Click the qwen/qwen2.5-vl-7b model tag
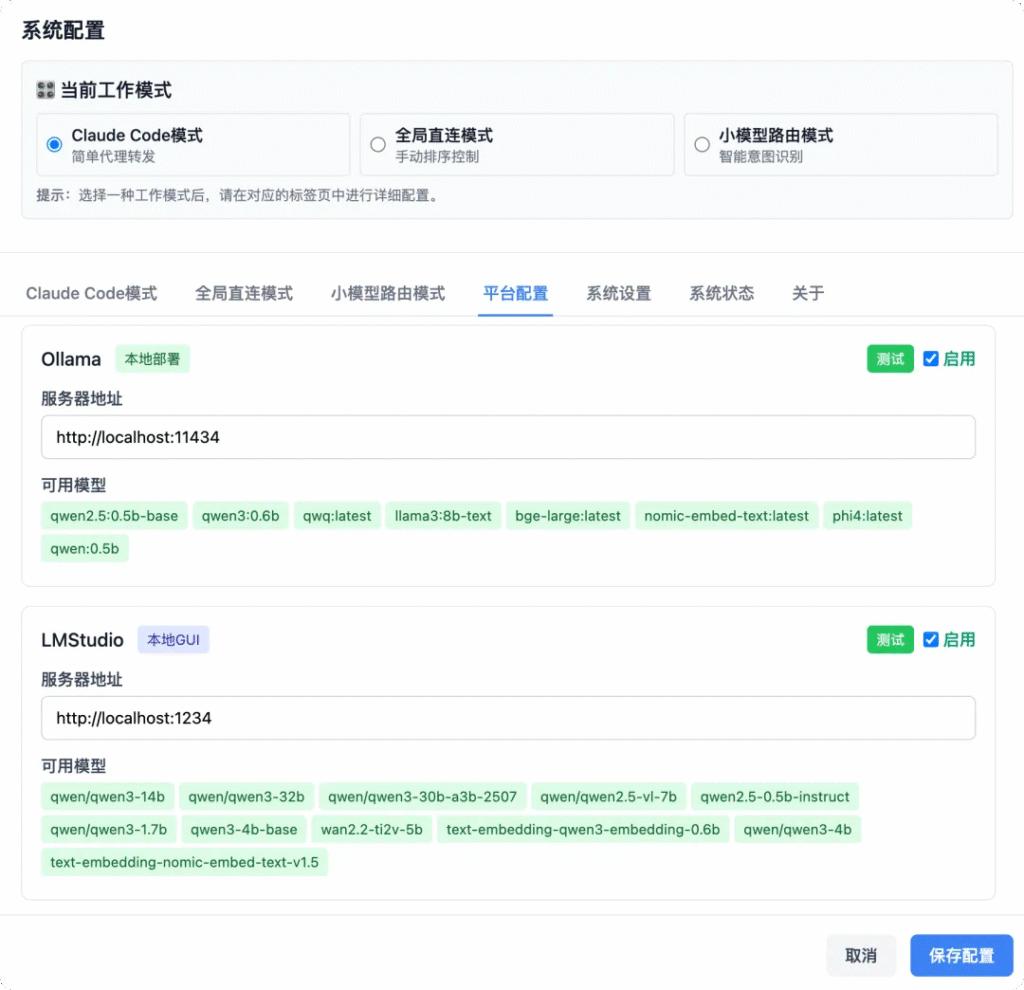 point(608,796)
